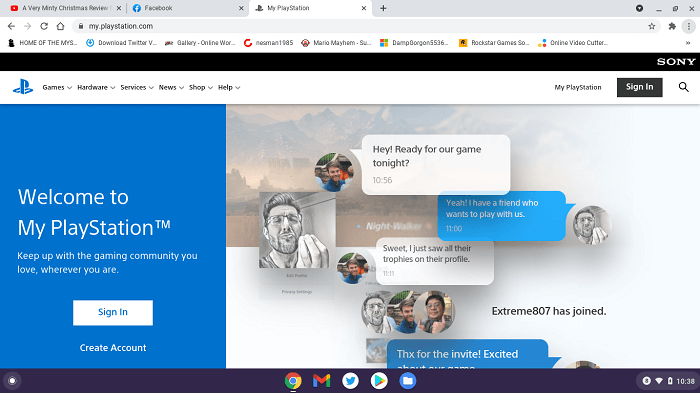The image size is (700, 393).
Task: Open the My PlayStation header link
Action: tap(578, 88)
